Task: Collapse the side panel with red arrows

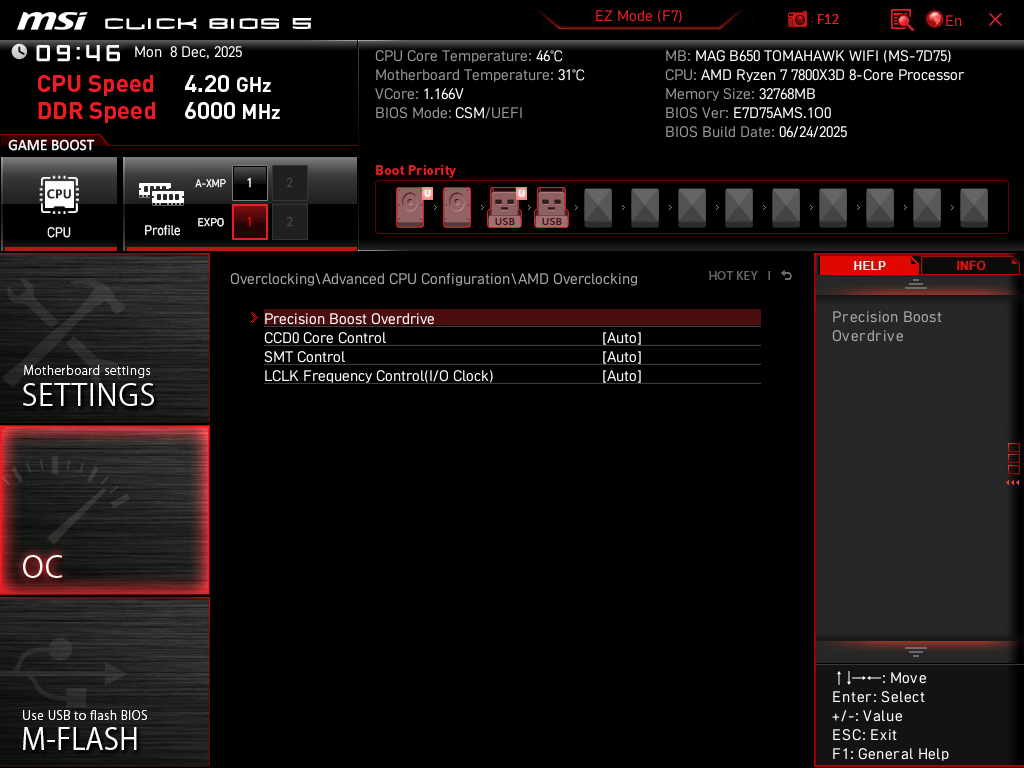Action: [x=1012, y=483]
